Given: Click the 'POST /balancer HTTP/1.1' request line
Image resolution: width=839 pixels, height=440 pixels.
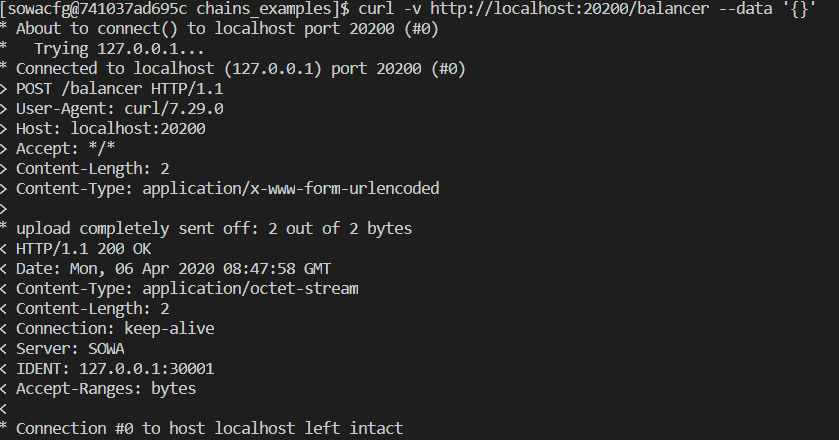Looking at the screenshot, I should 111,88.
